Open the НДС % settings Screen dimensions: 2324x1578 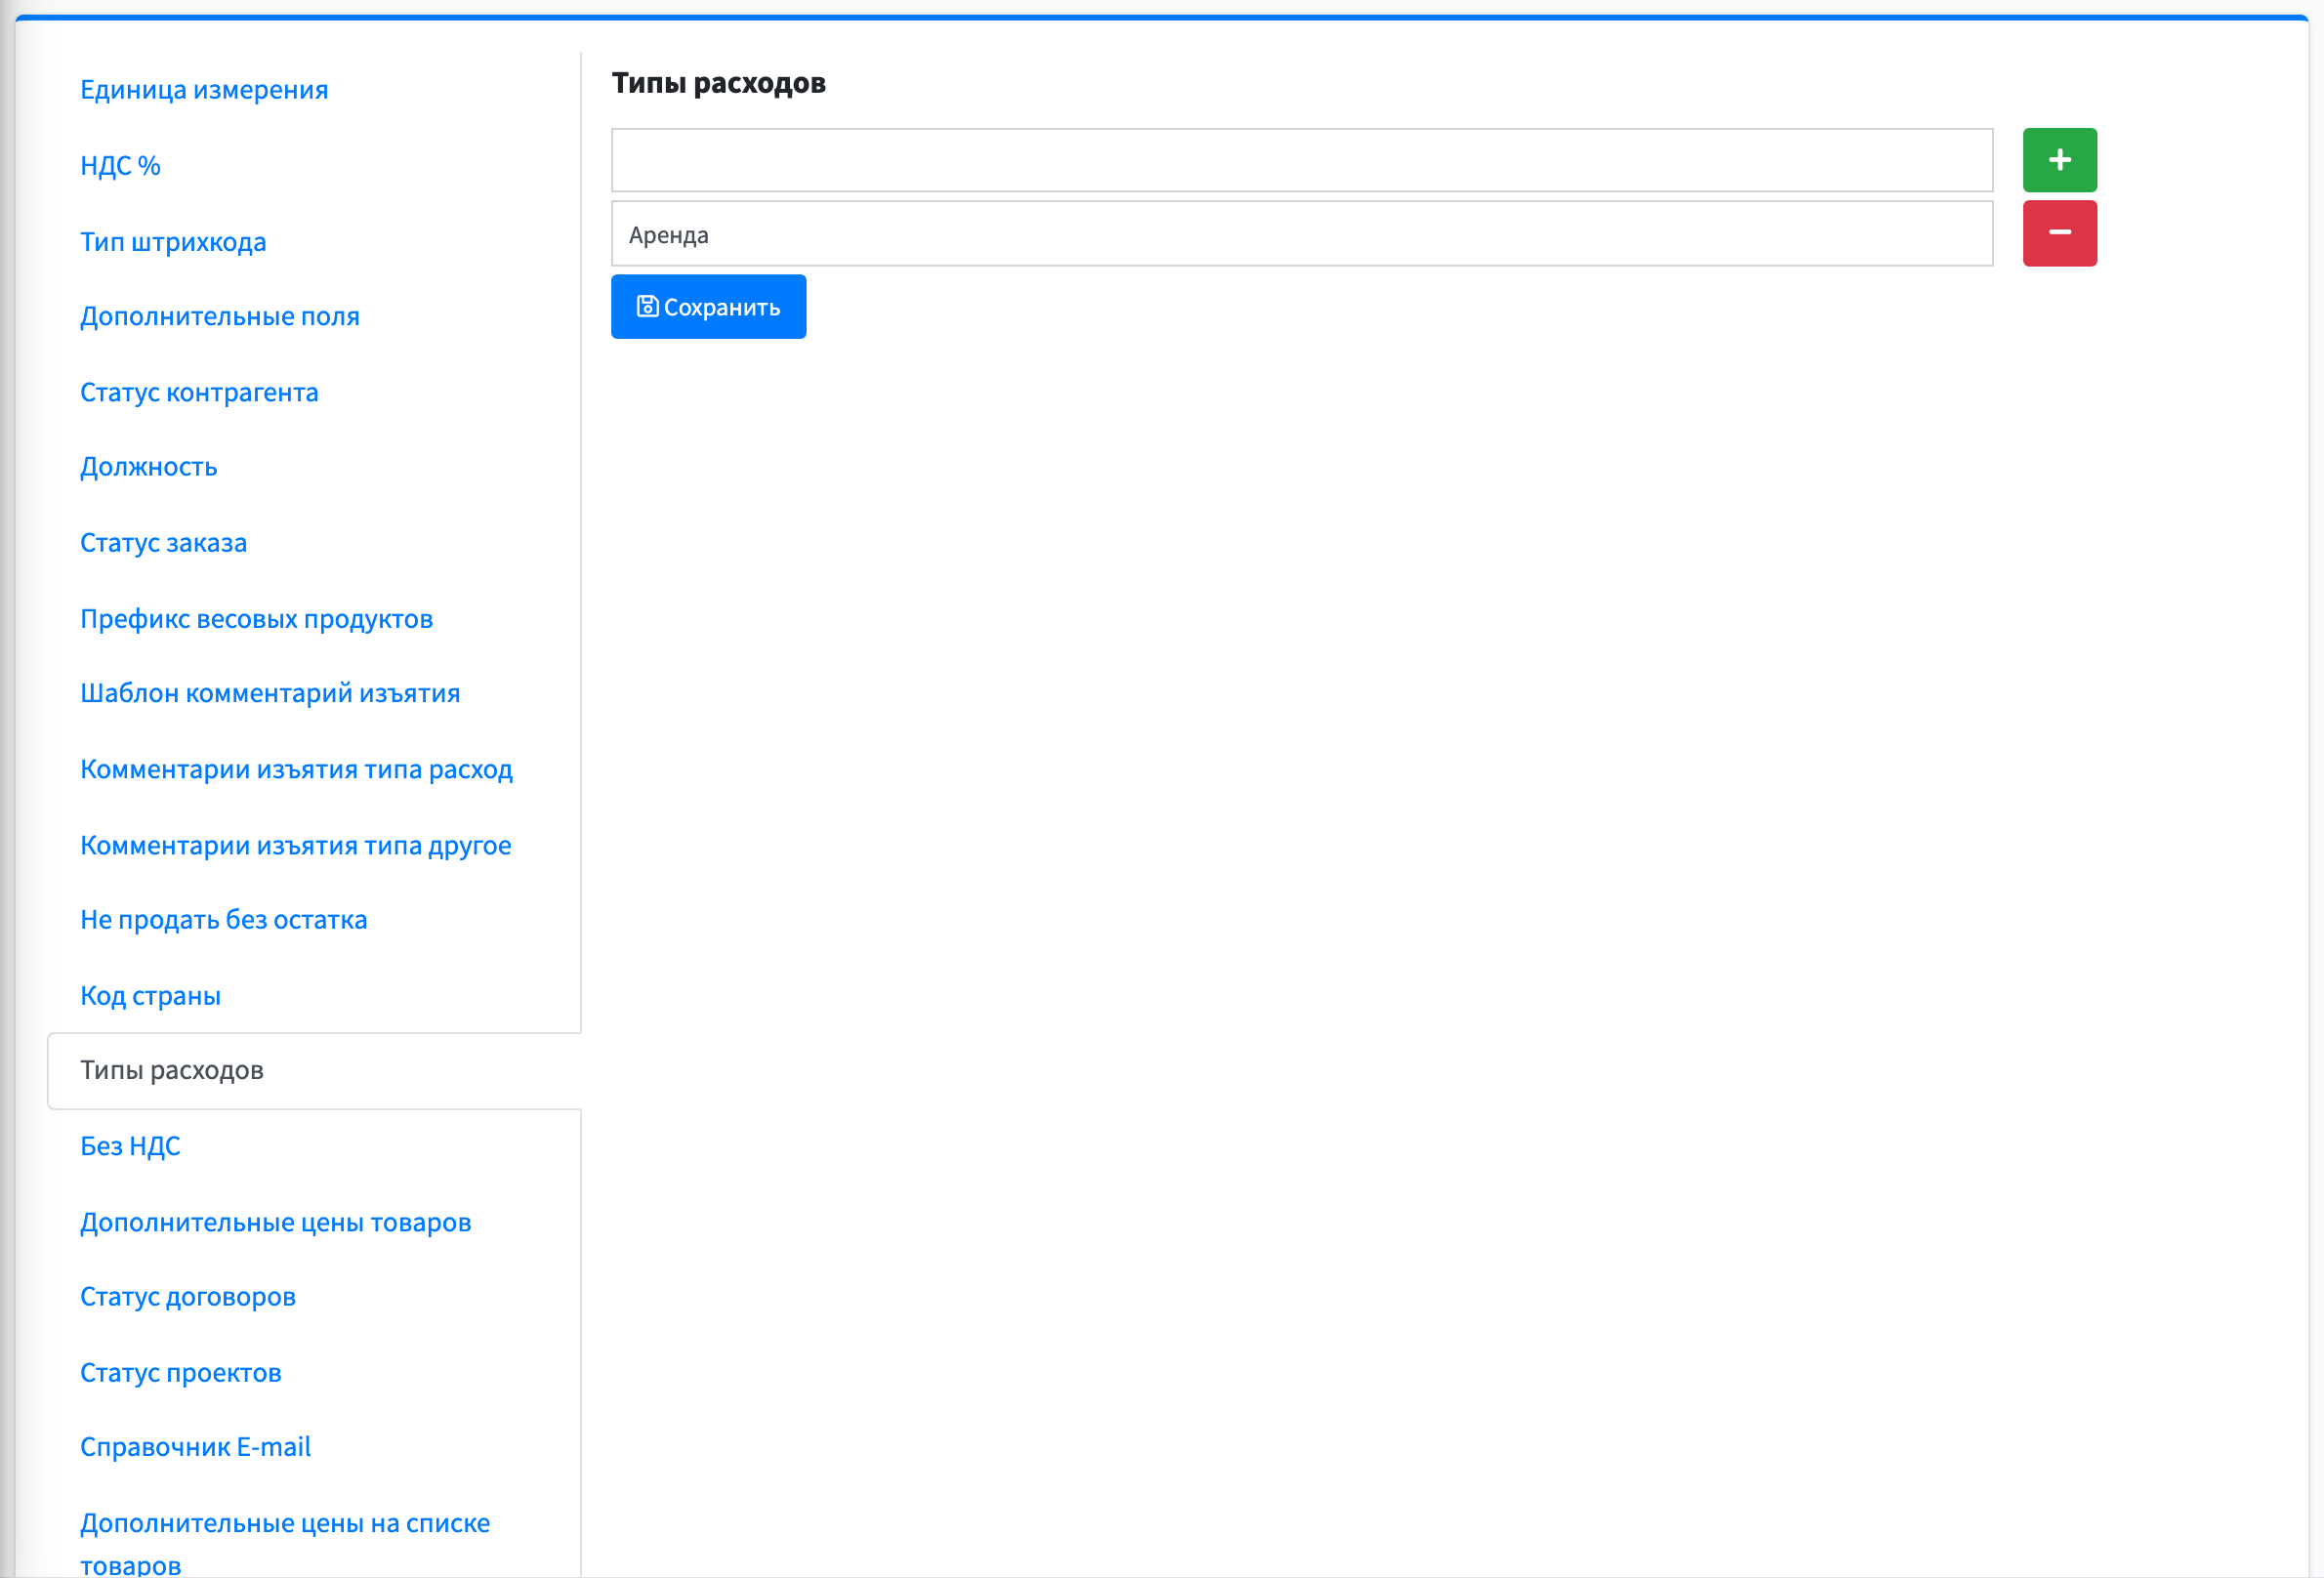[120, 165]
